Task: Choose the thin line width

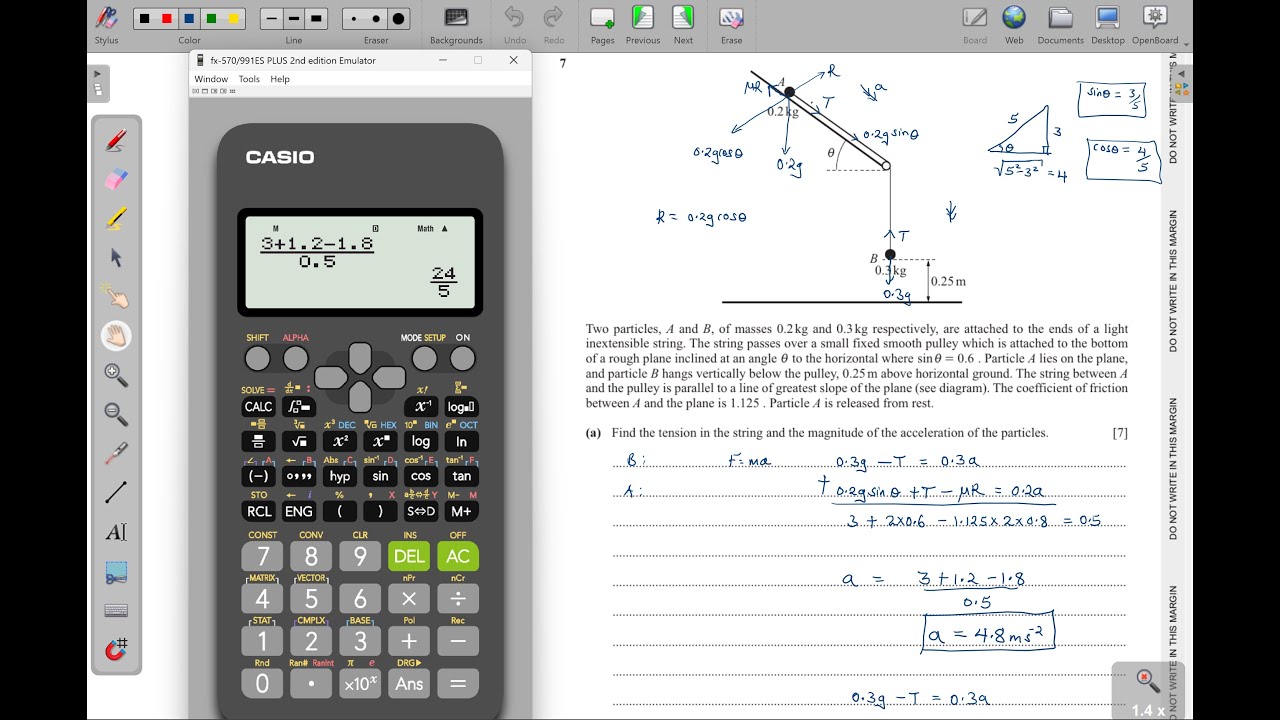Action: coord(271,19)
